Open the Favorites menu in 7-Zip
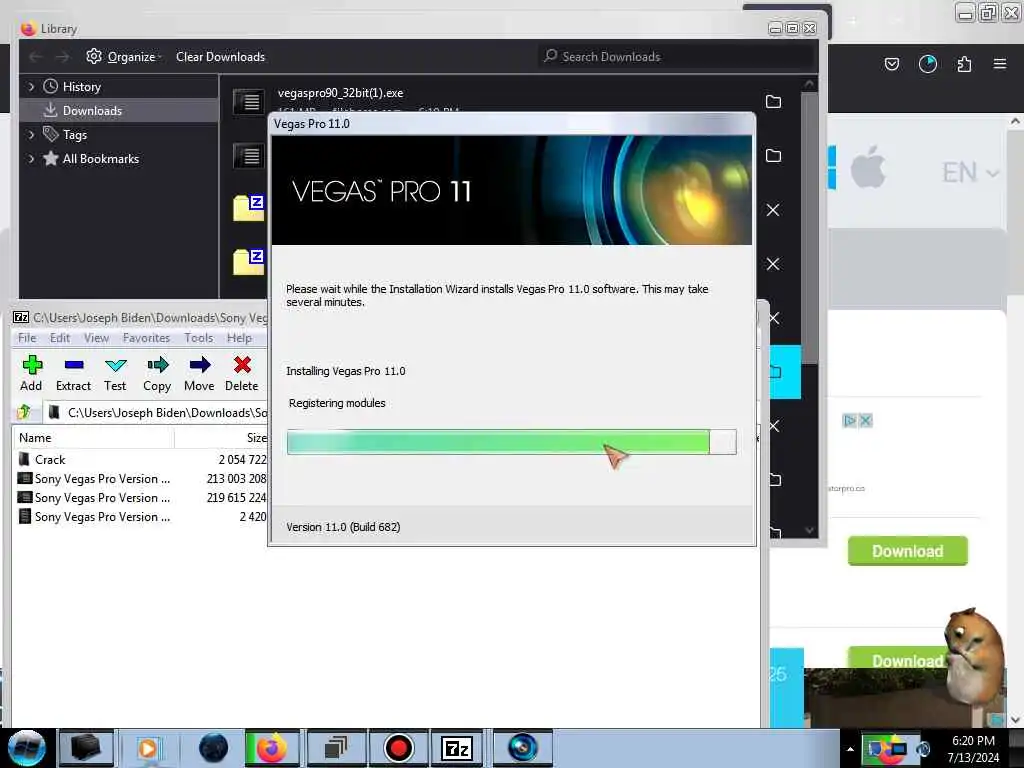Screen dimensions: 1024x768 coord(146,338)
